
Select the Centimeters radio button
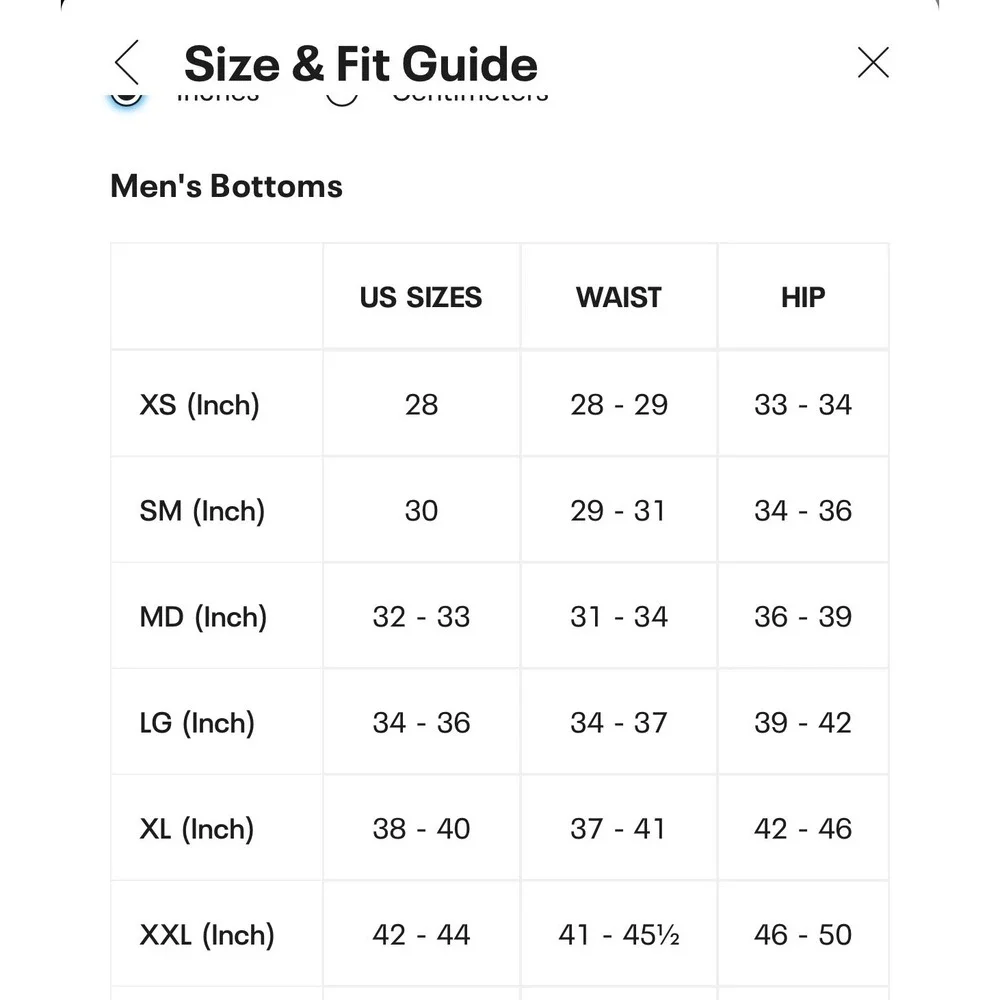click(342, 98)
